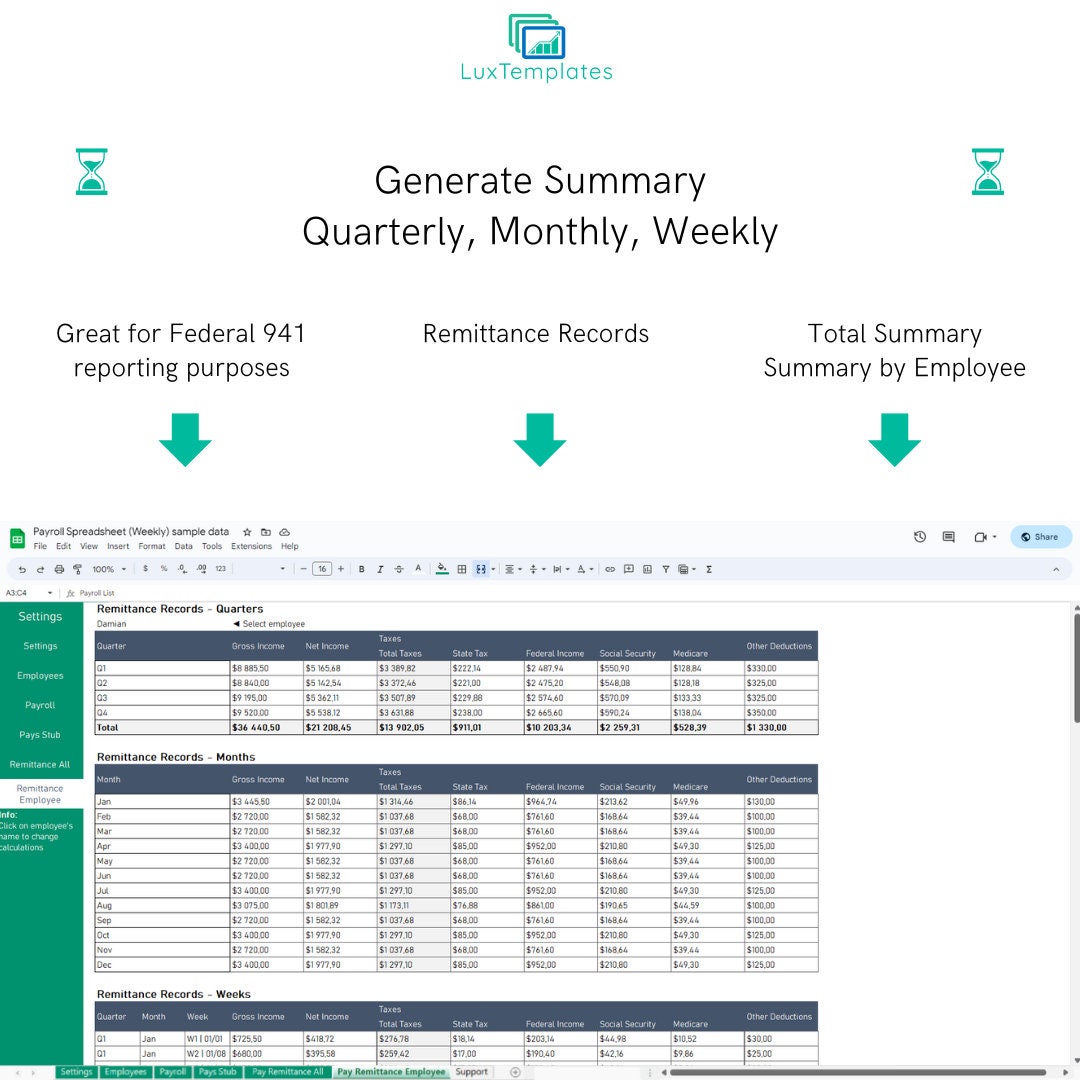Open the Name box dropdown arrow
Image resolution: width=1080 pixels, height=1080 pixels.
pyautogui.click(x=50, y=593)
